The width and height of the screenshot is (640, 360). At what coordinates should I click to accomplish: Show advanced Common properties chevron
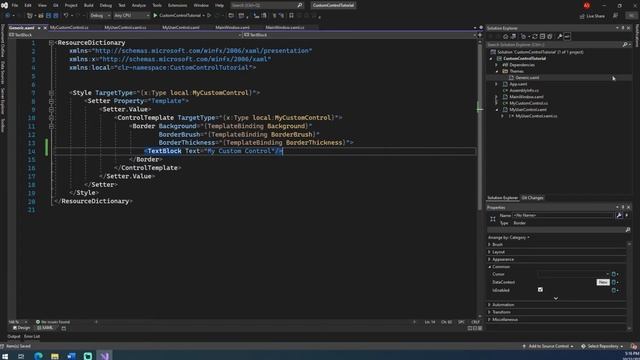point(556,298)
